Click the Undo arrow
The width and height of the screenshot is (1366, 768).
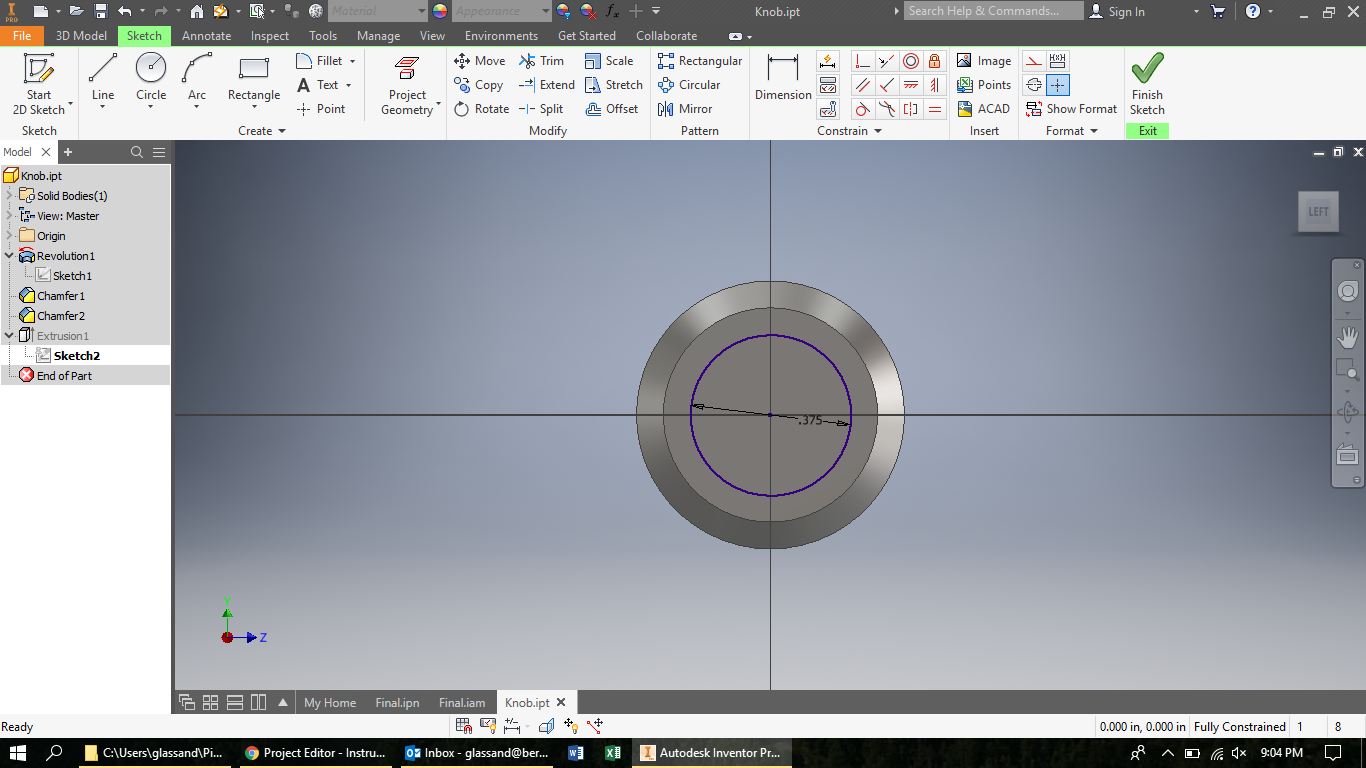[124, 11]
